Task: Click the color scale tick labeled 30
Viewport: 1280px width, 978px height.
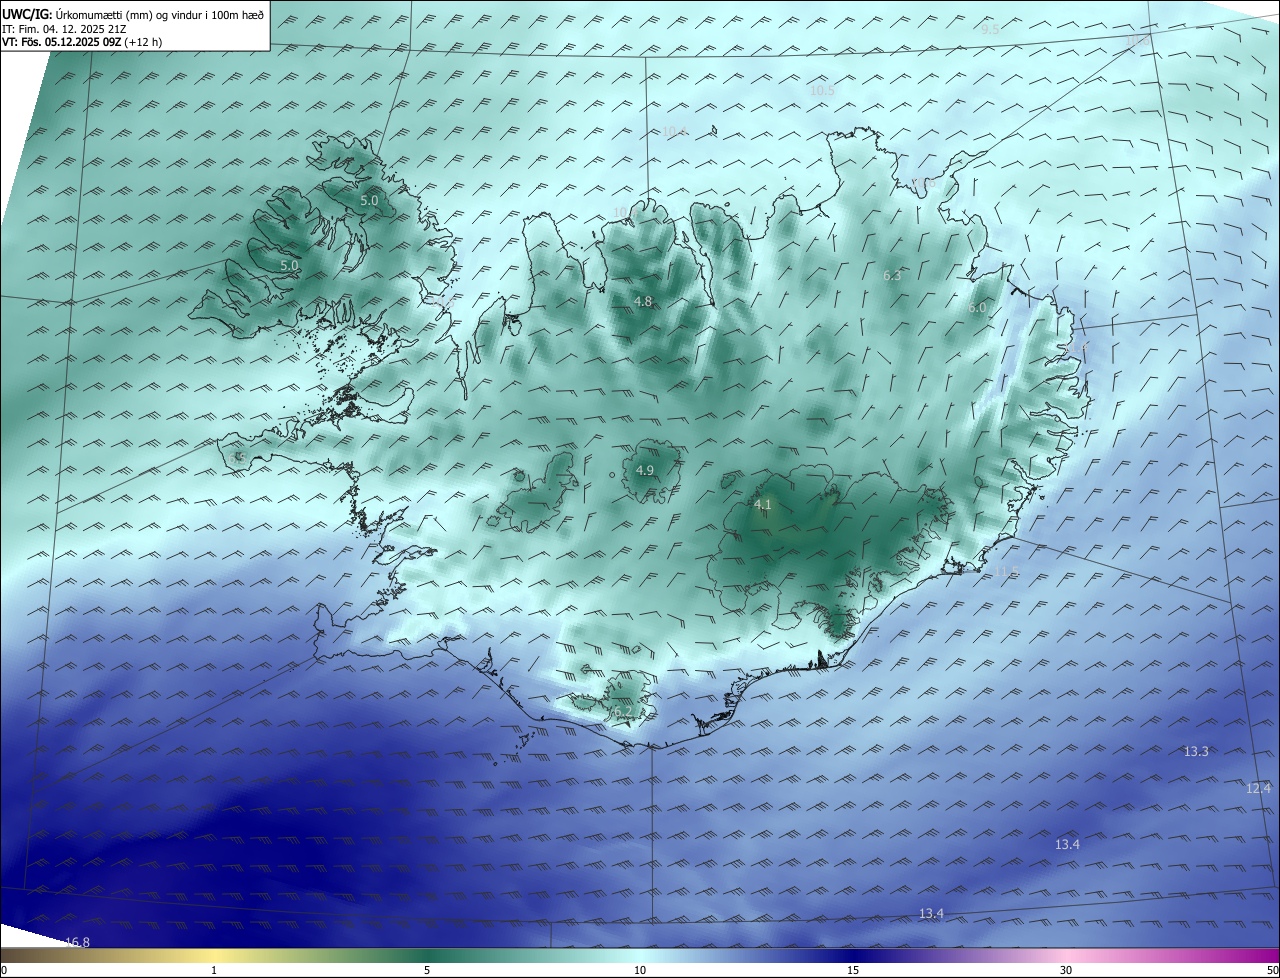Action: [1066, 970]
